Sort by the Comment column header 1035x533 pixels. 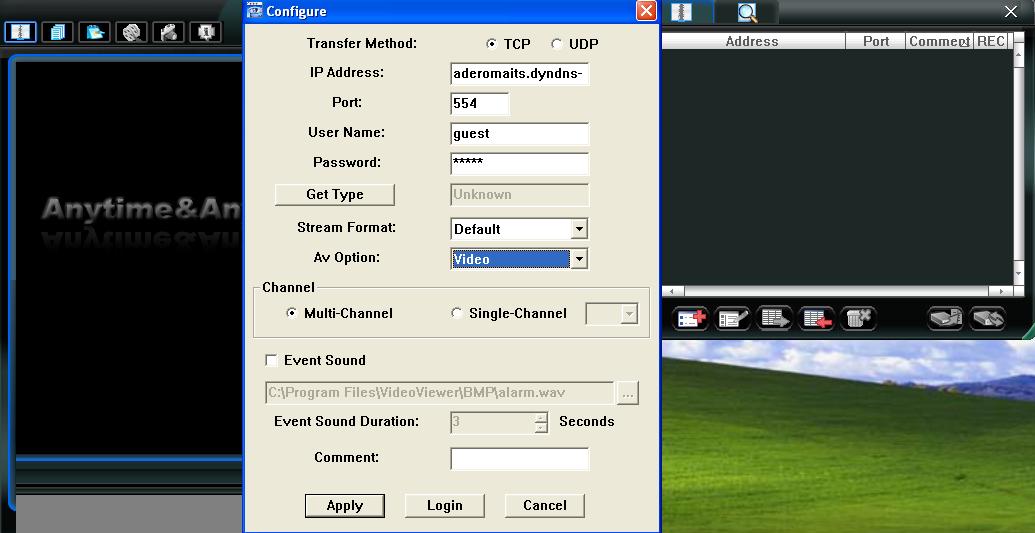tap(939, 41)
